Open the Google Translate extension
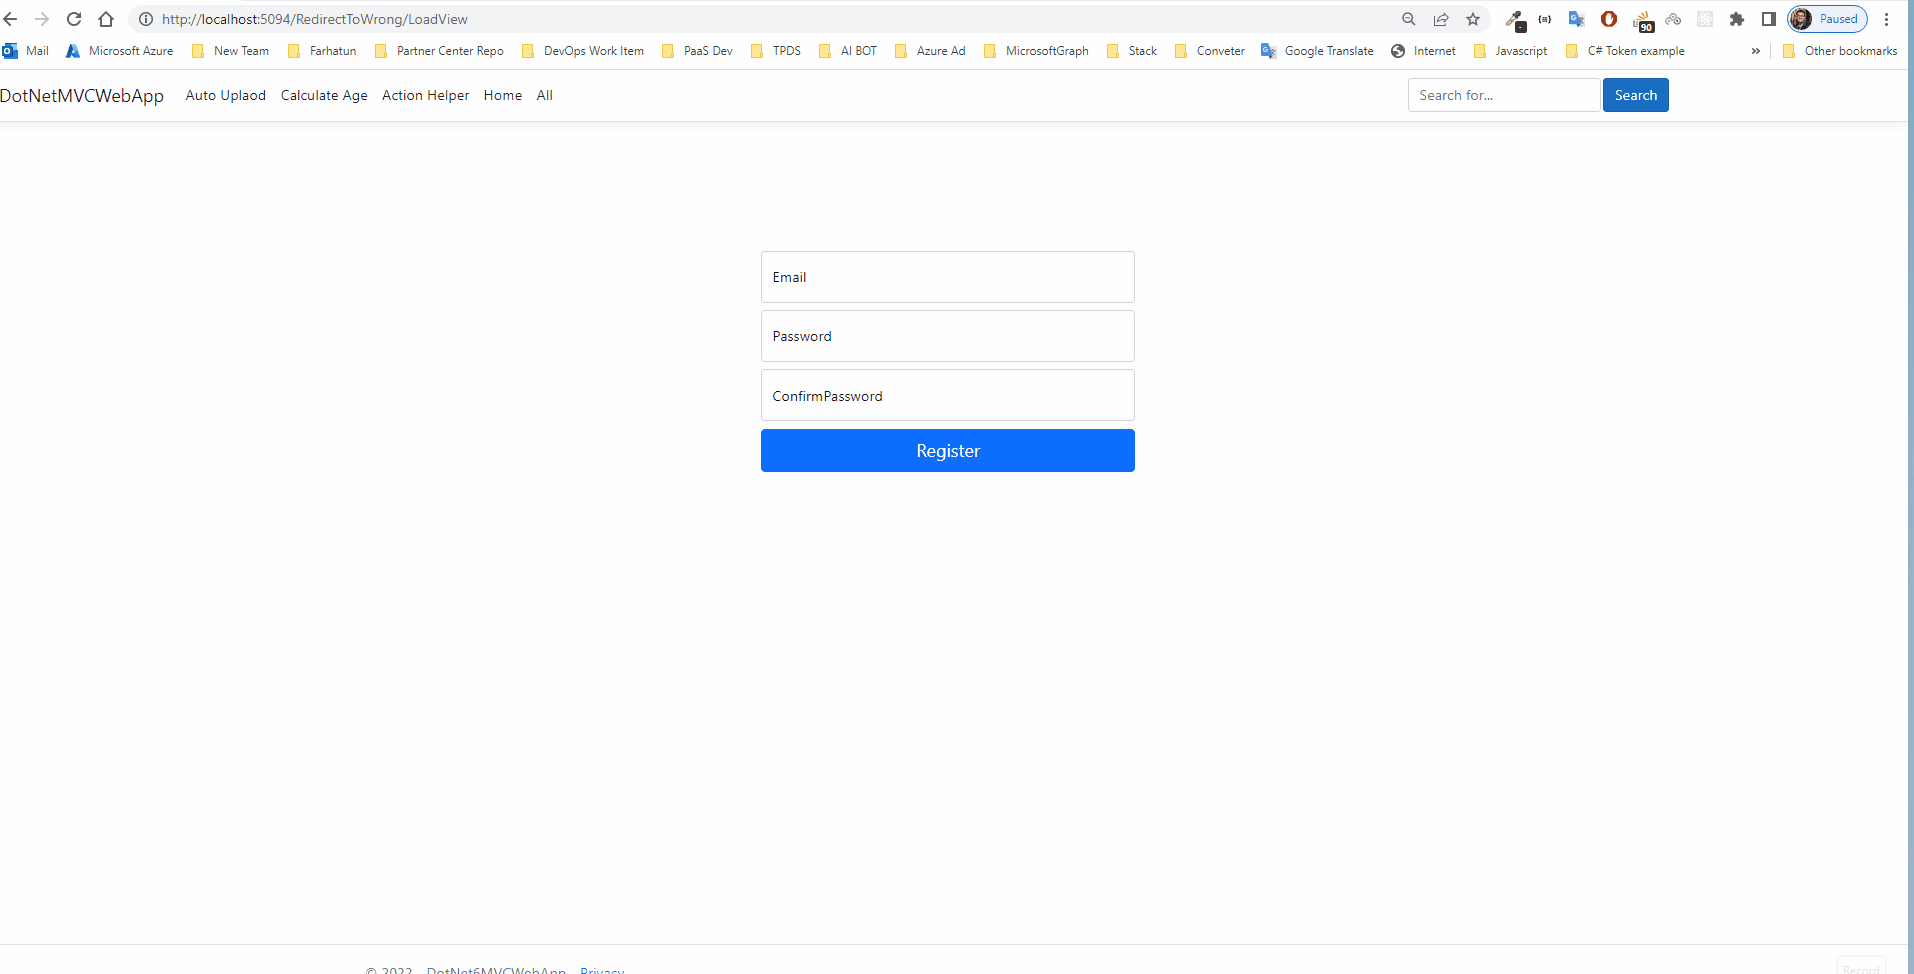 tap(1576, 19)
